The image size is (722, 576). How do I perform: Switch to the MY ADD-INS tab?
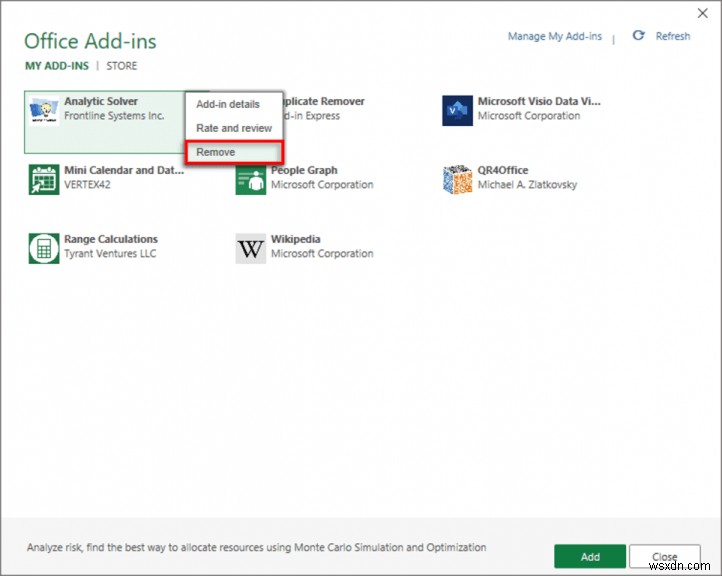point(56,66)
